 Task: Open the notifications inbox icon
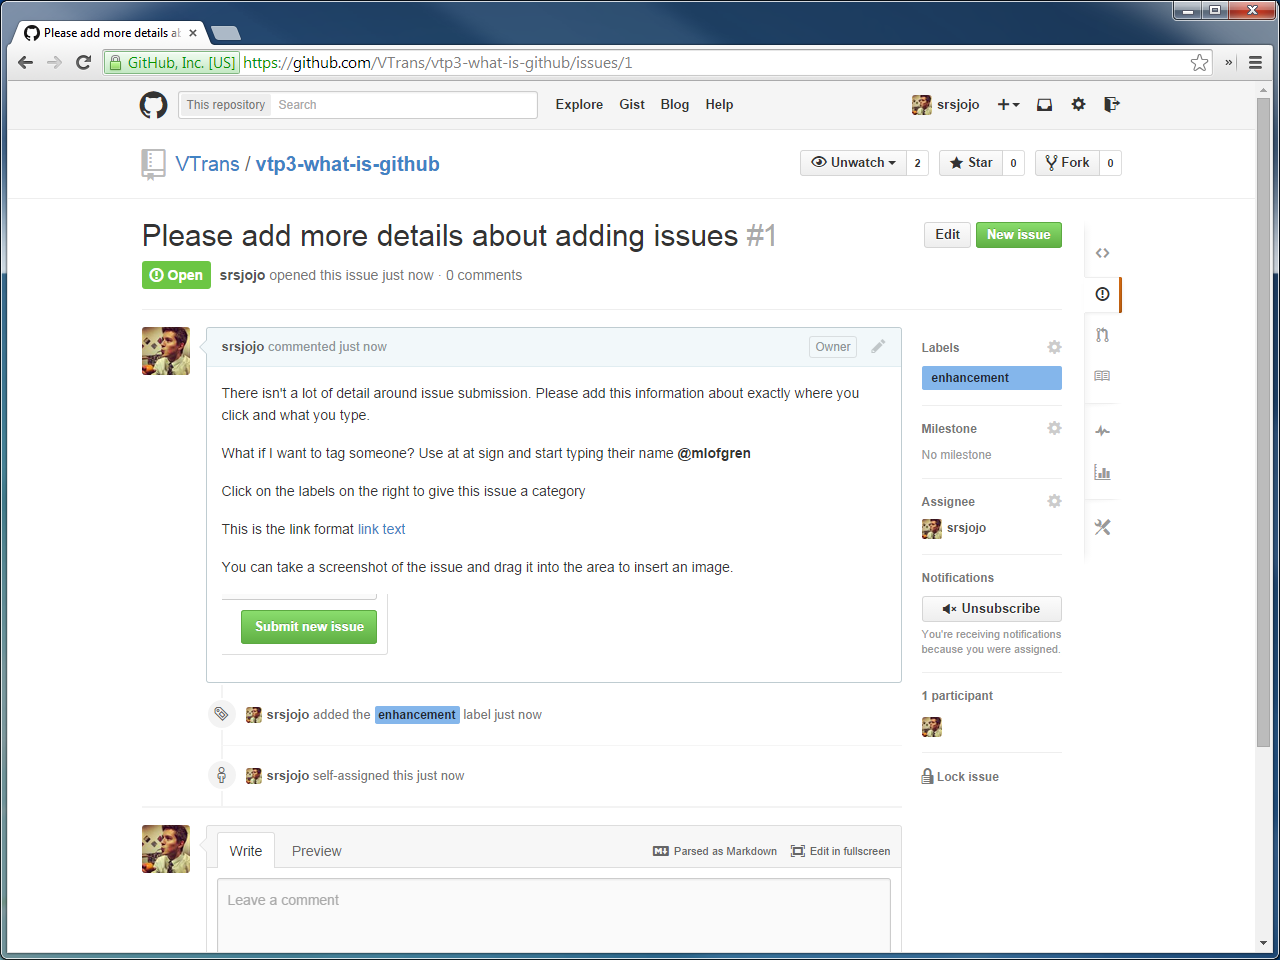(1044, 104)
